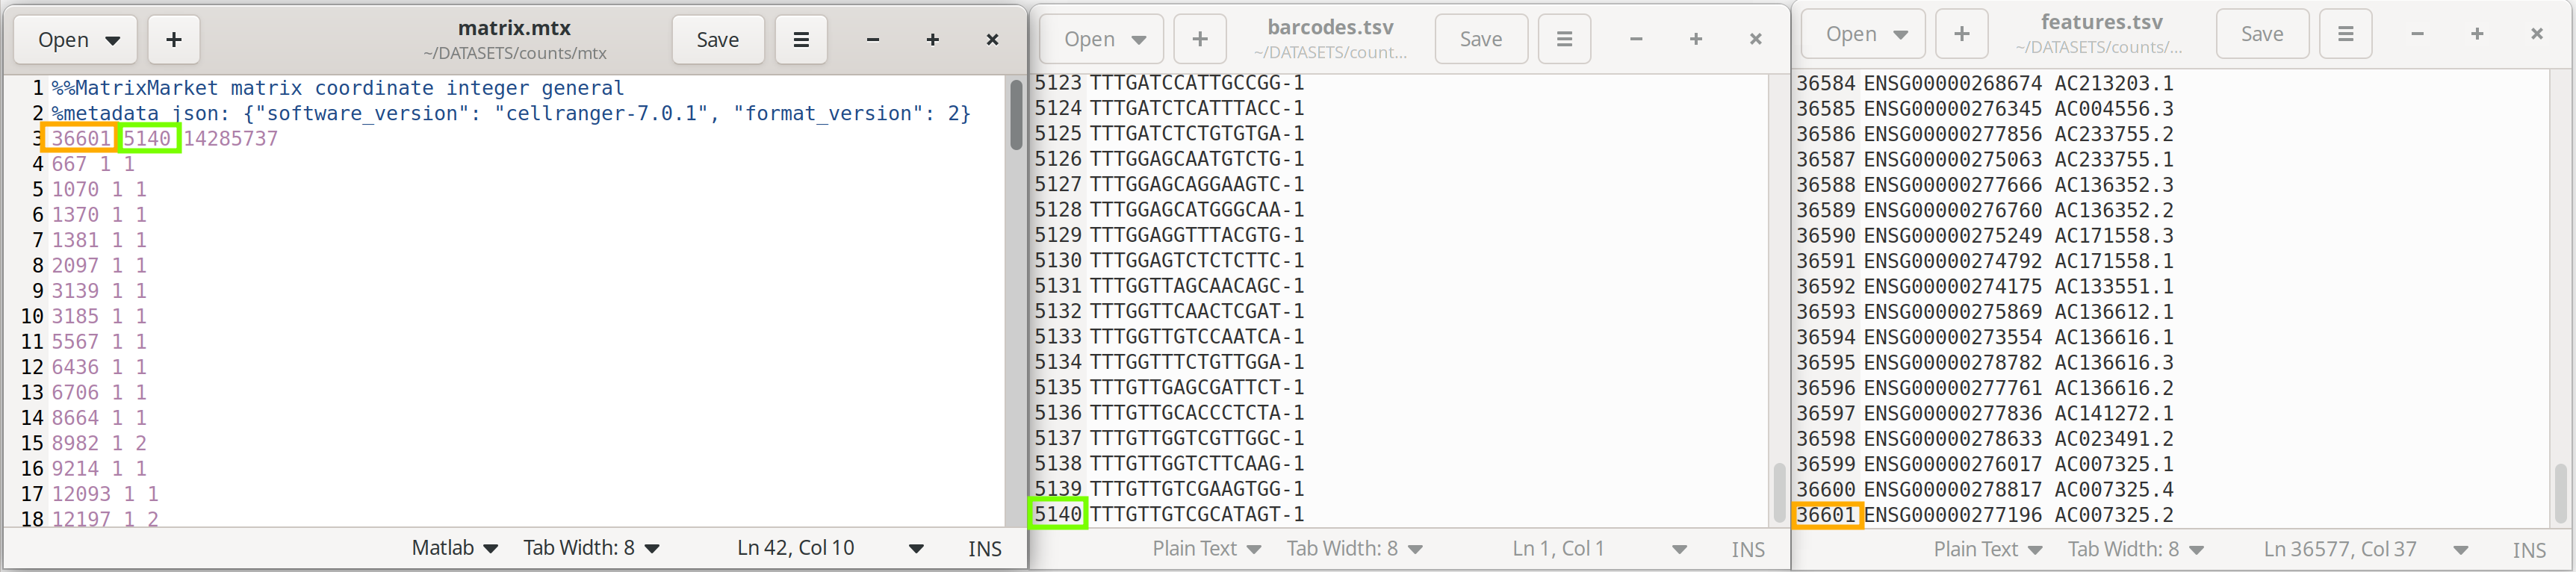
Task: Open Plain Text language dropdown in barcodes.tsv
Action: click(x=1206, y=549)
